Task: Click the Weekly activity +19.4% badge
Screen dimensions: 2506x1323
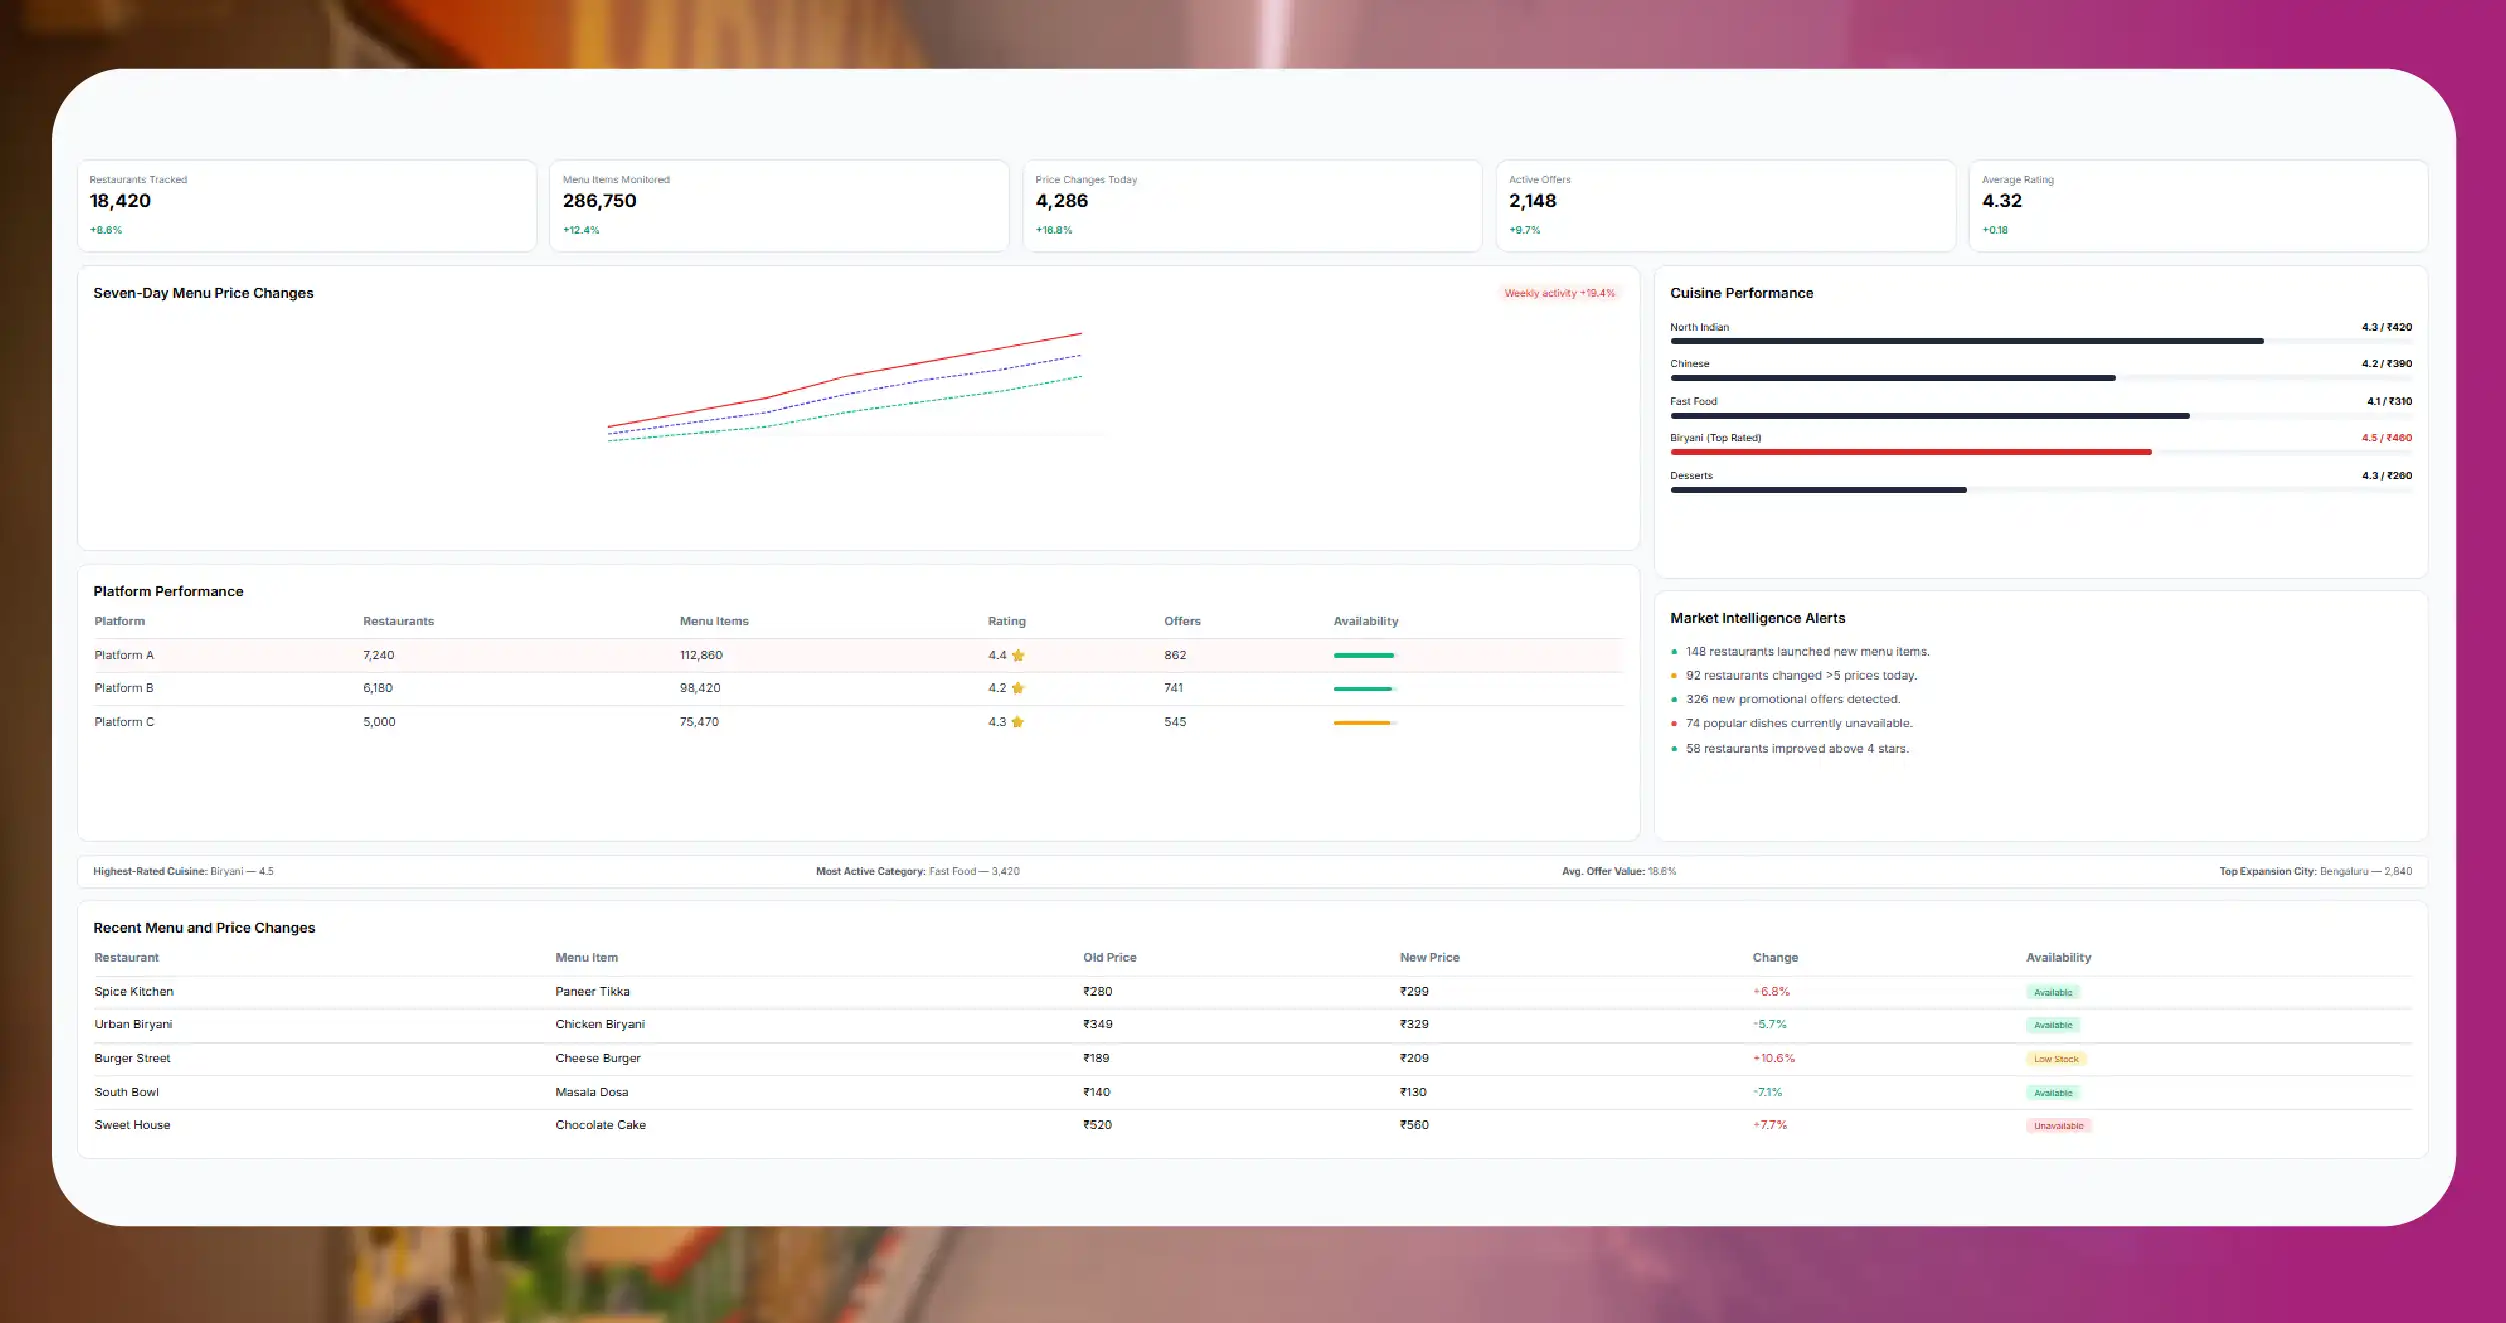Action: point(1559,293)
